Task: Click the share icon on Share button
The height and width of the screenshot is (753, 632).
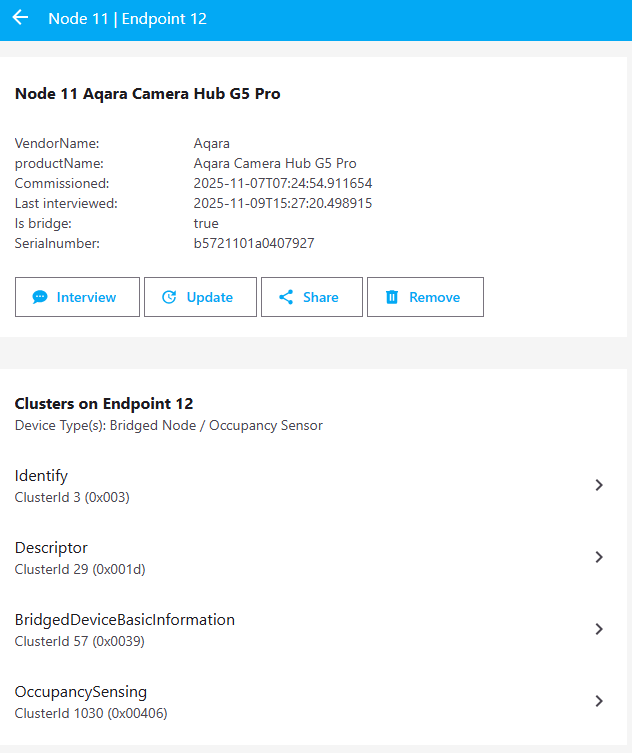Action: click(286, 297)
